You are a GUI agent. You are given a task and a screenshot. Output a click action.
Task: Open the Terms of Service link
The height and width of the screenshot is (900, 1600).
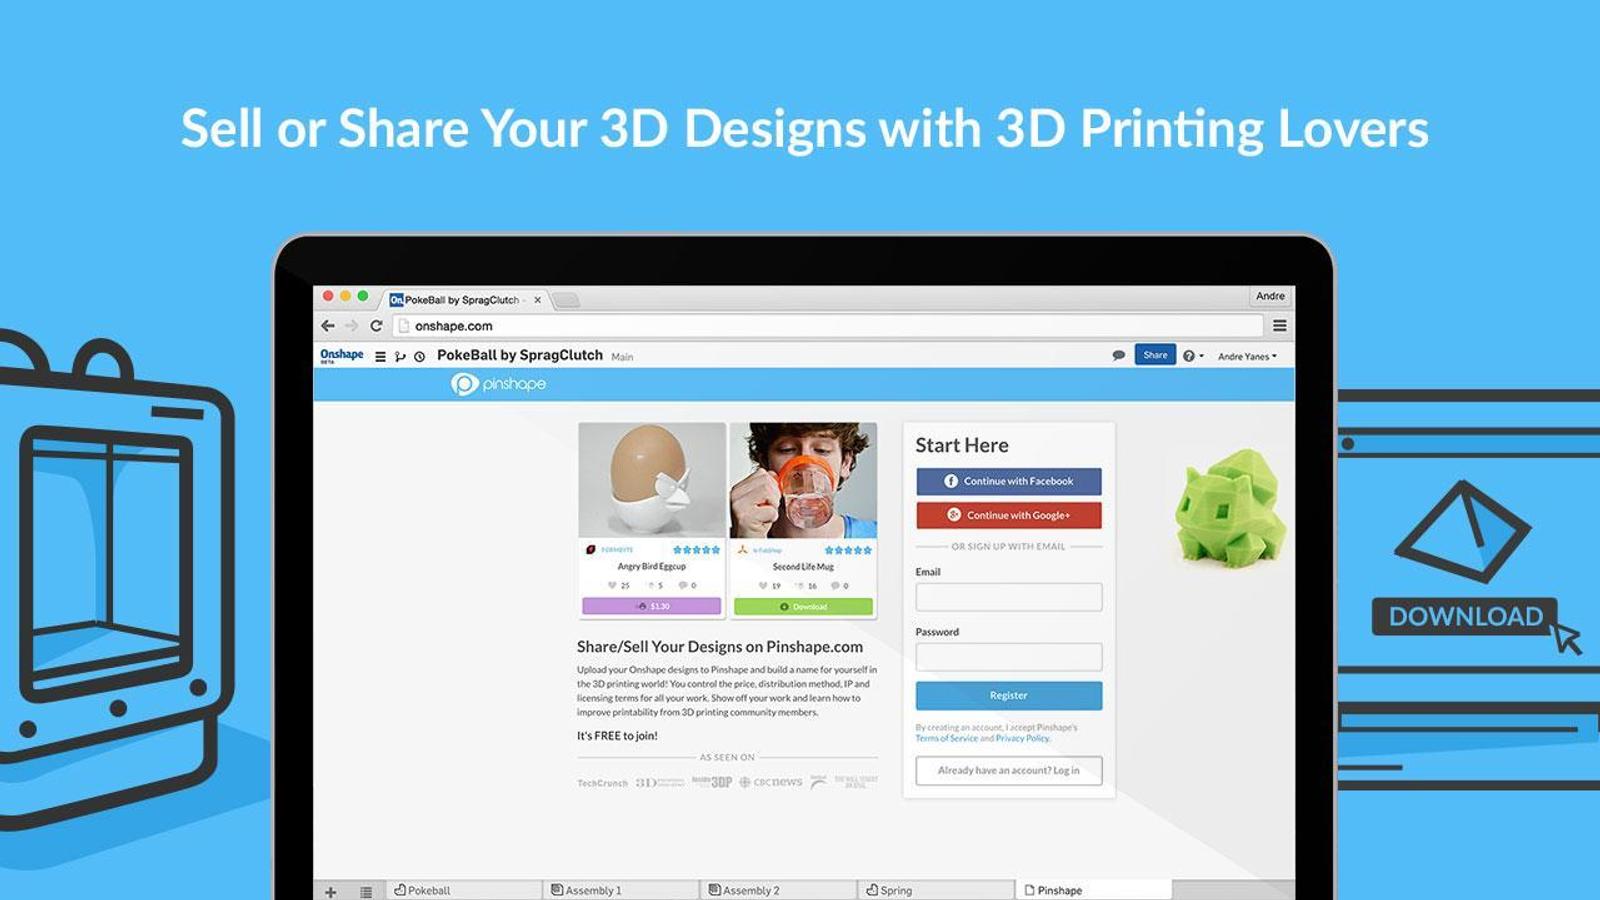point(946,739)
